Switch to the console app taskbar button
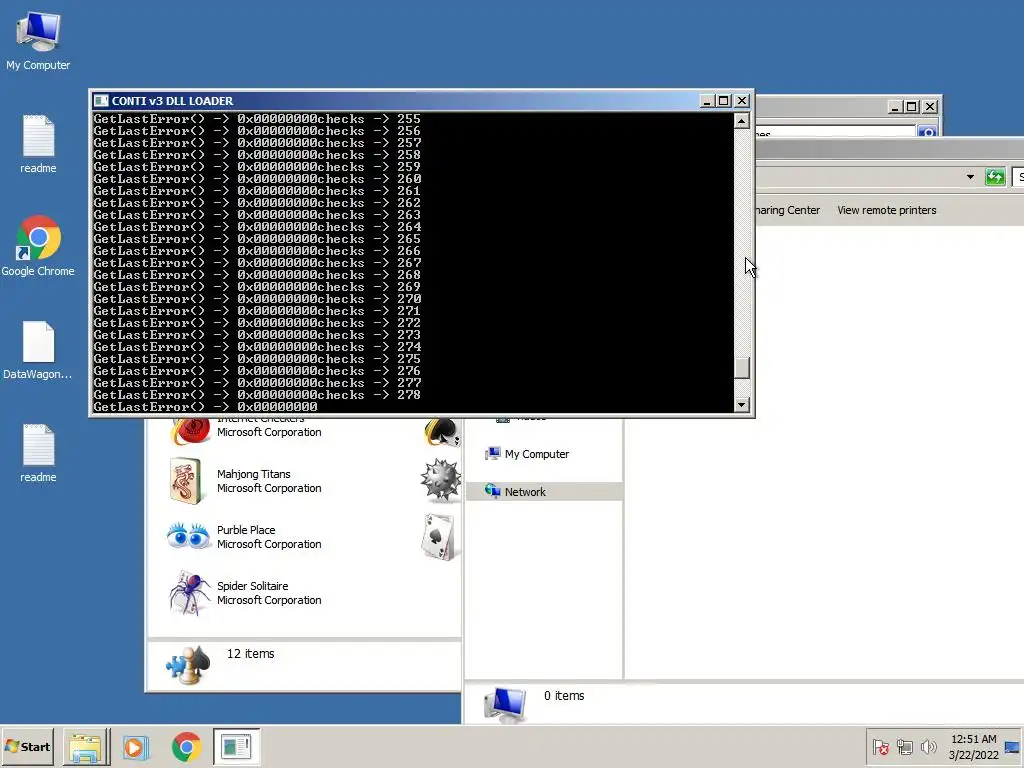The image size is (1024, 768). coord(236,746)
